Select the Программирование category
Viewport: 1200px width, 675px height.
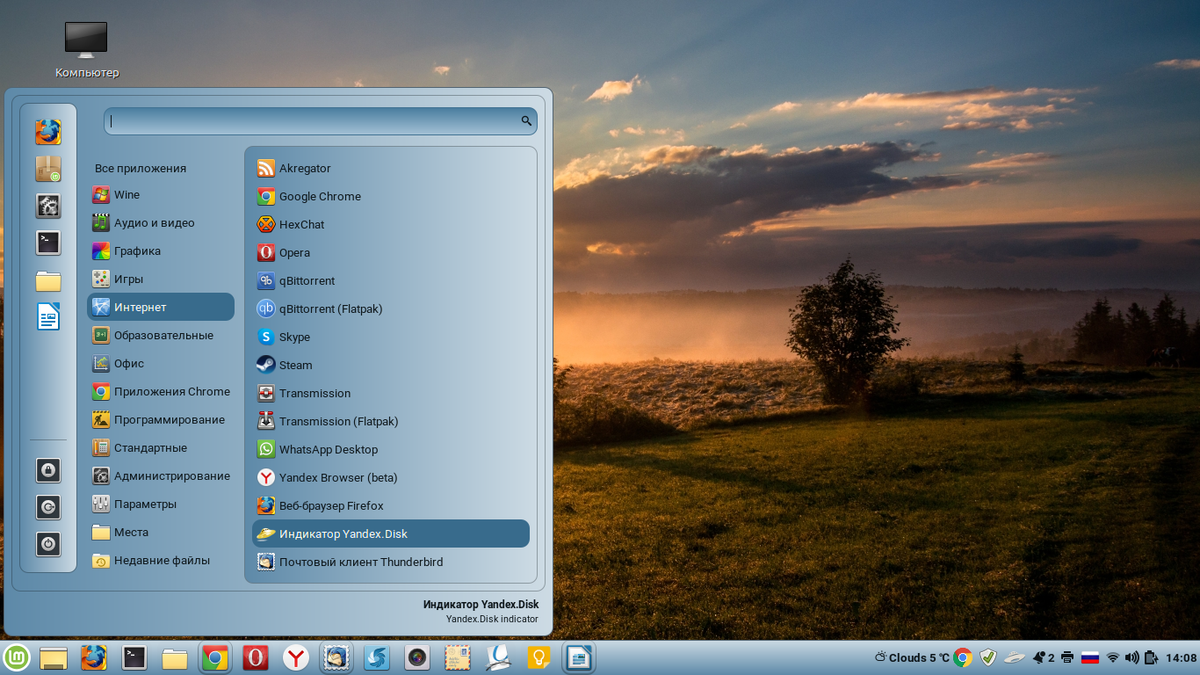click(x=160, y=420)
